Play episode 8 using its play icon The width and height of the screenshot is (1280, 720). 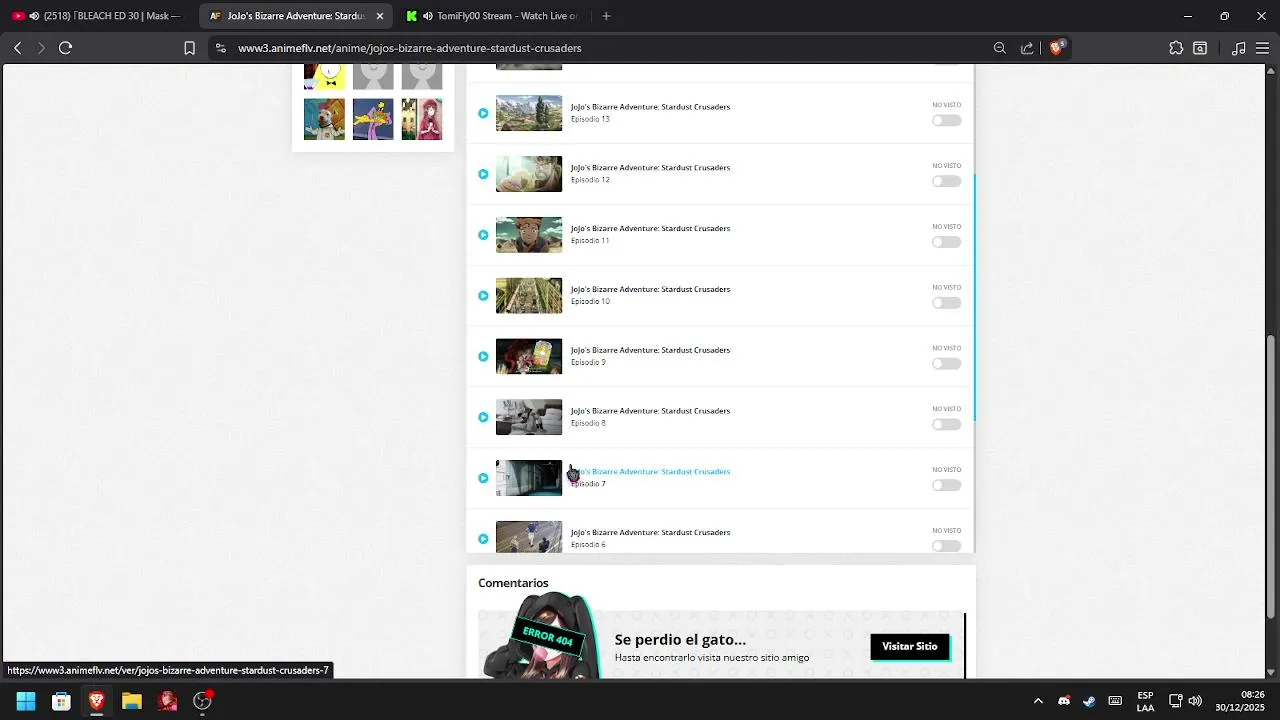(x=483, y=417)
